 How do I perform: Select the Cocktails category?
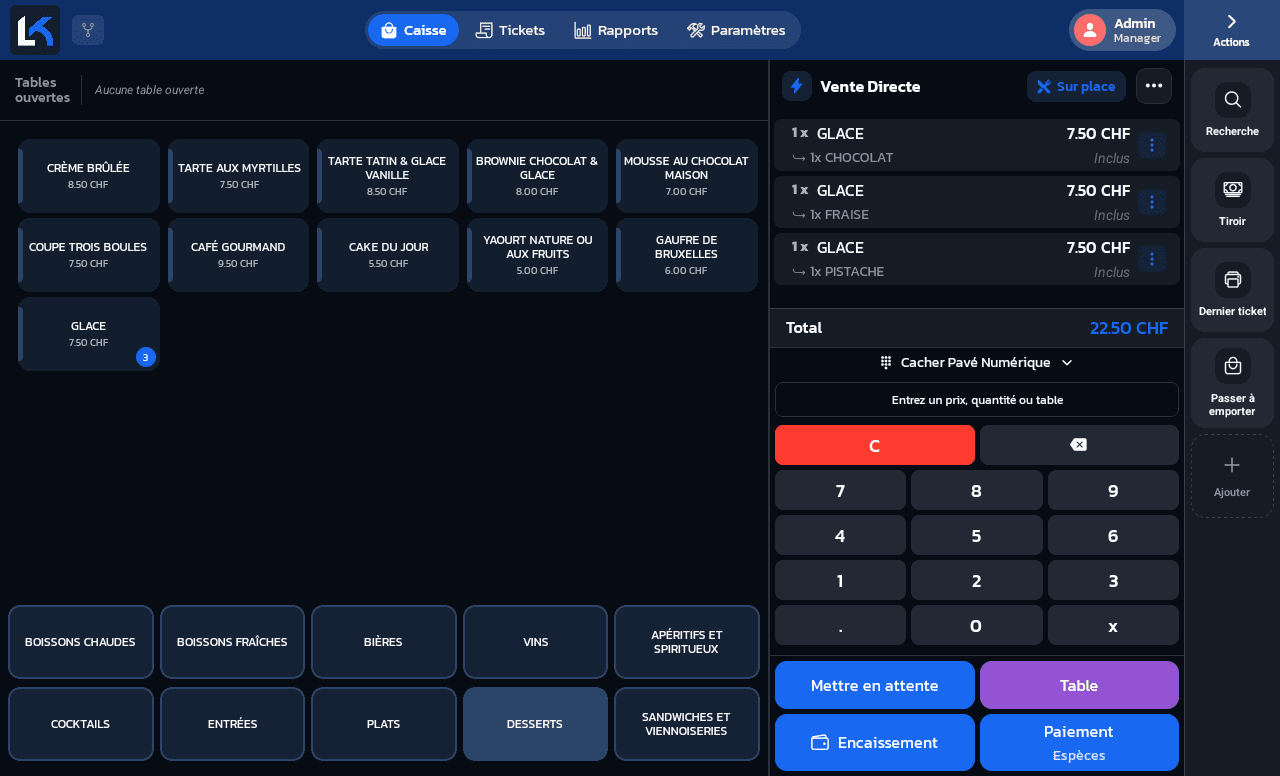pyautogui.click(x=81, y=724)
